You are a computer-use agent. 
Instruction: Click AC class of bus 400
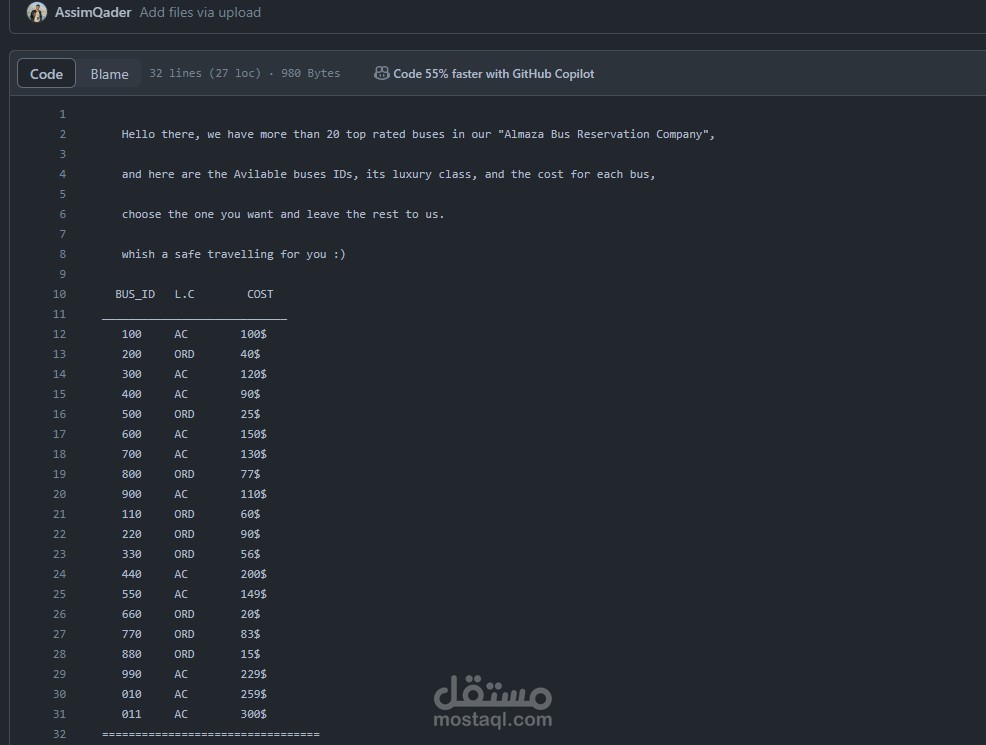point(181,394)
